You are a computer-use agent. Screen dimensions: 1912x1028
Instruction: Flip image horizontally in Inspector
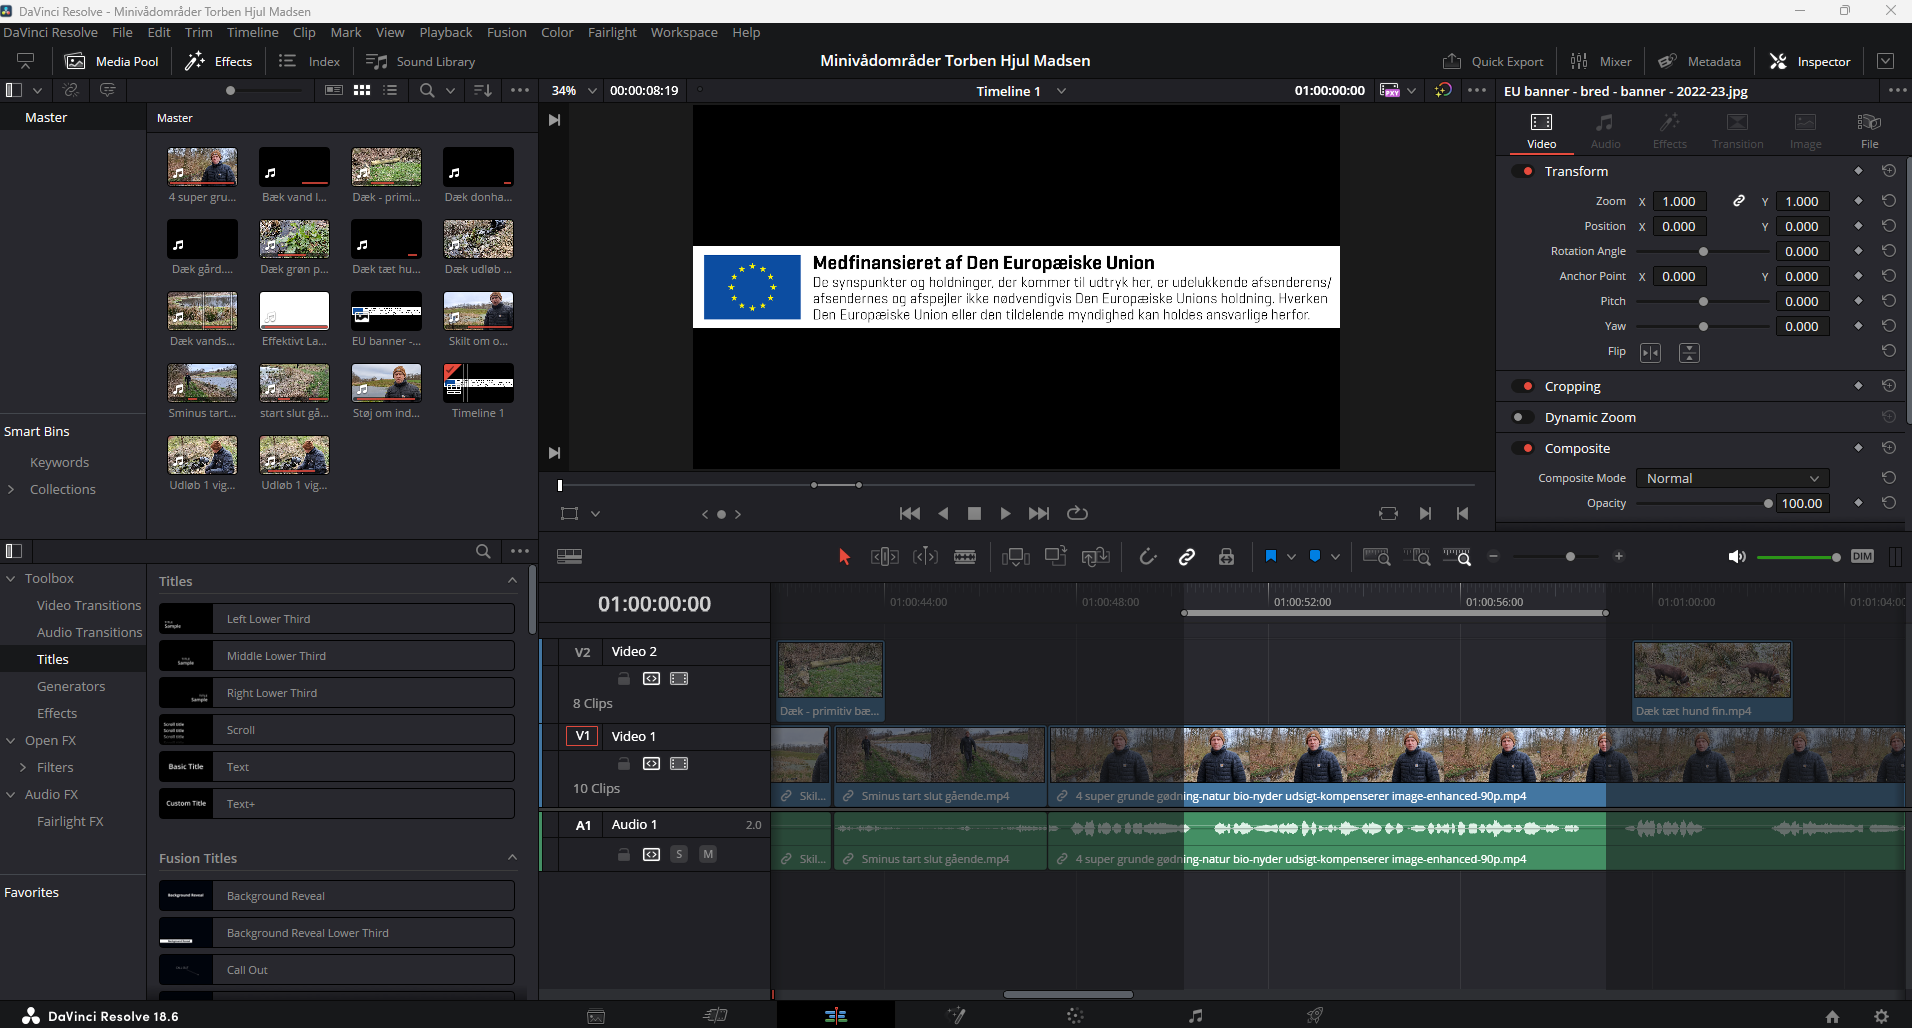pyautogui.click(x=1650, y=353)
